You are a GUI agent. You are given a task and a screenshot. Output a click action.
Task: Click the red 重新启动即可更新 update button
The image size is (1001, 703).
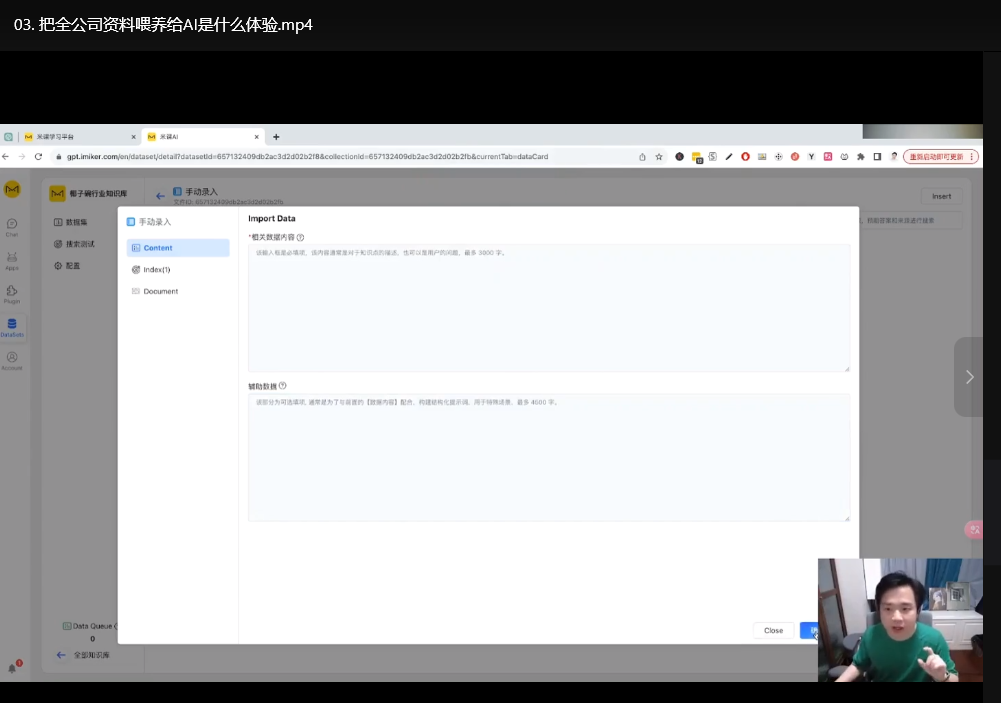pos(940,156)
